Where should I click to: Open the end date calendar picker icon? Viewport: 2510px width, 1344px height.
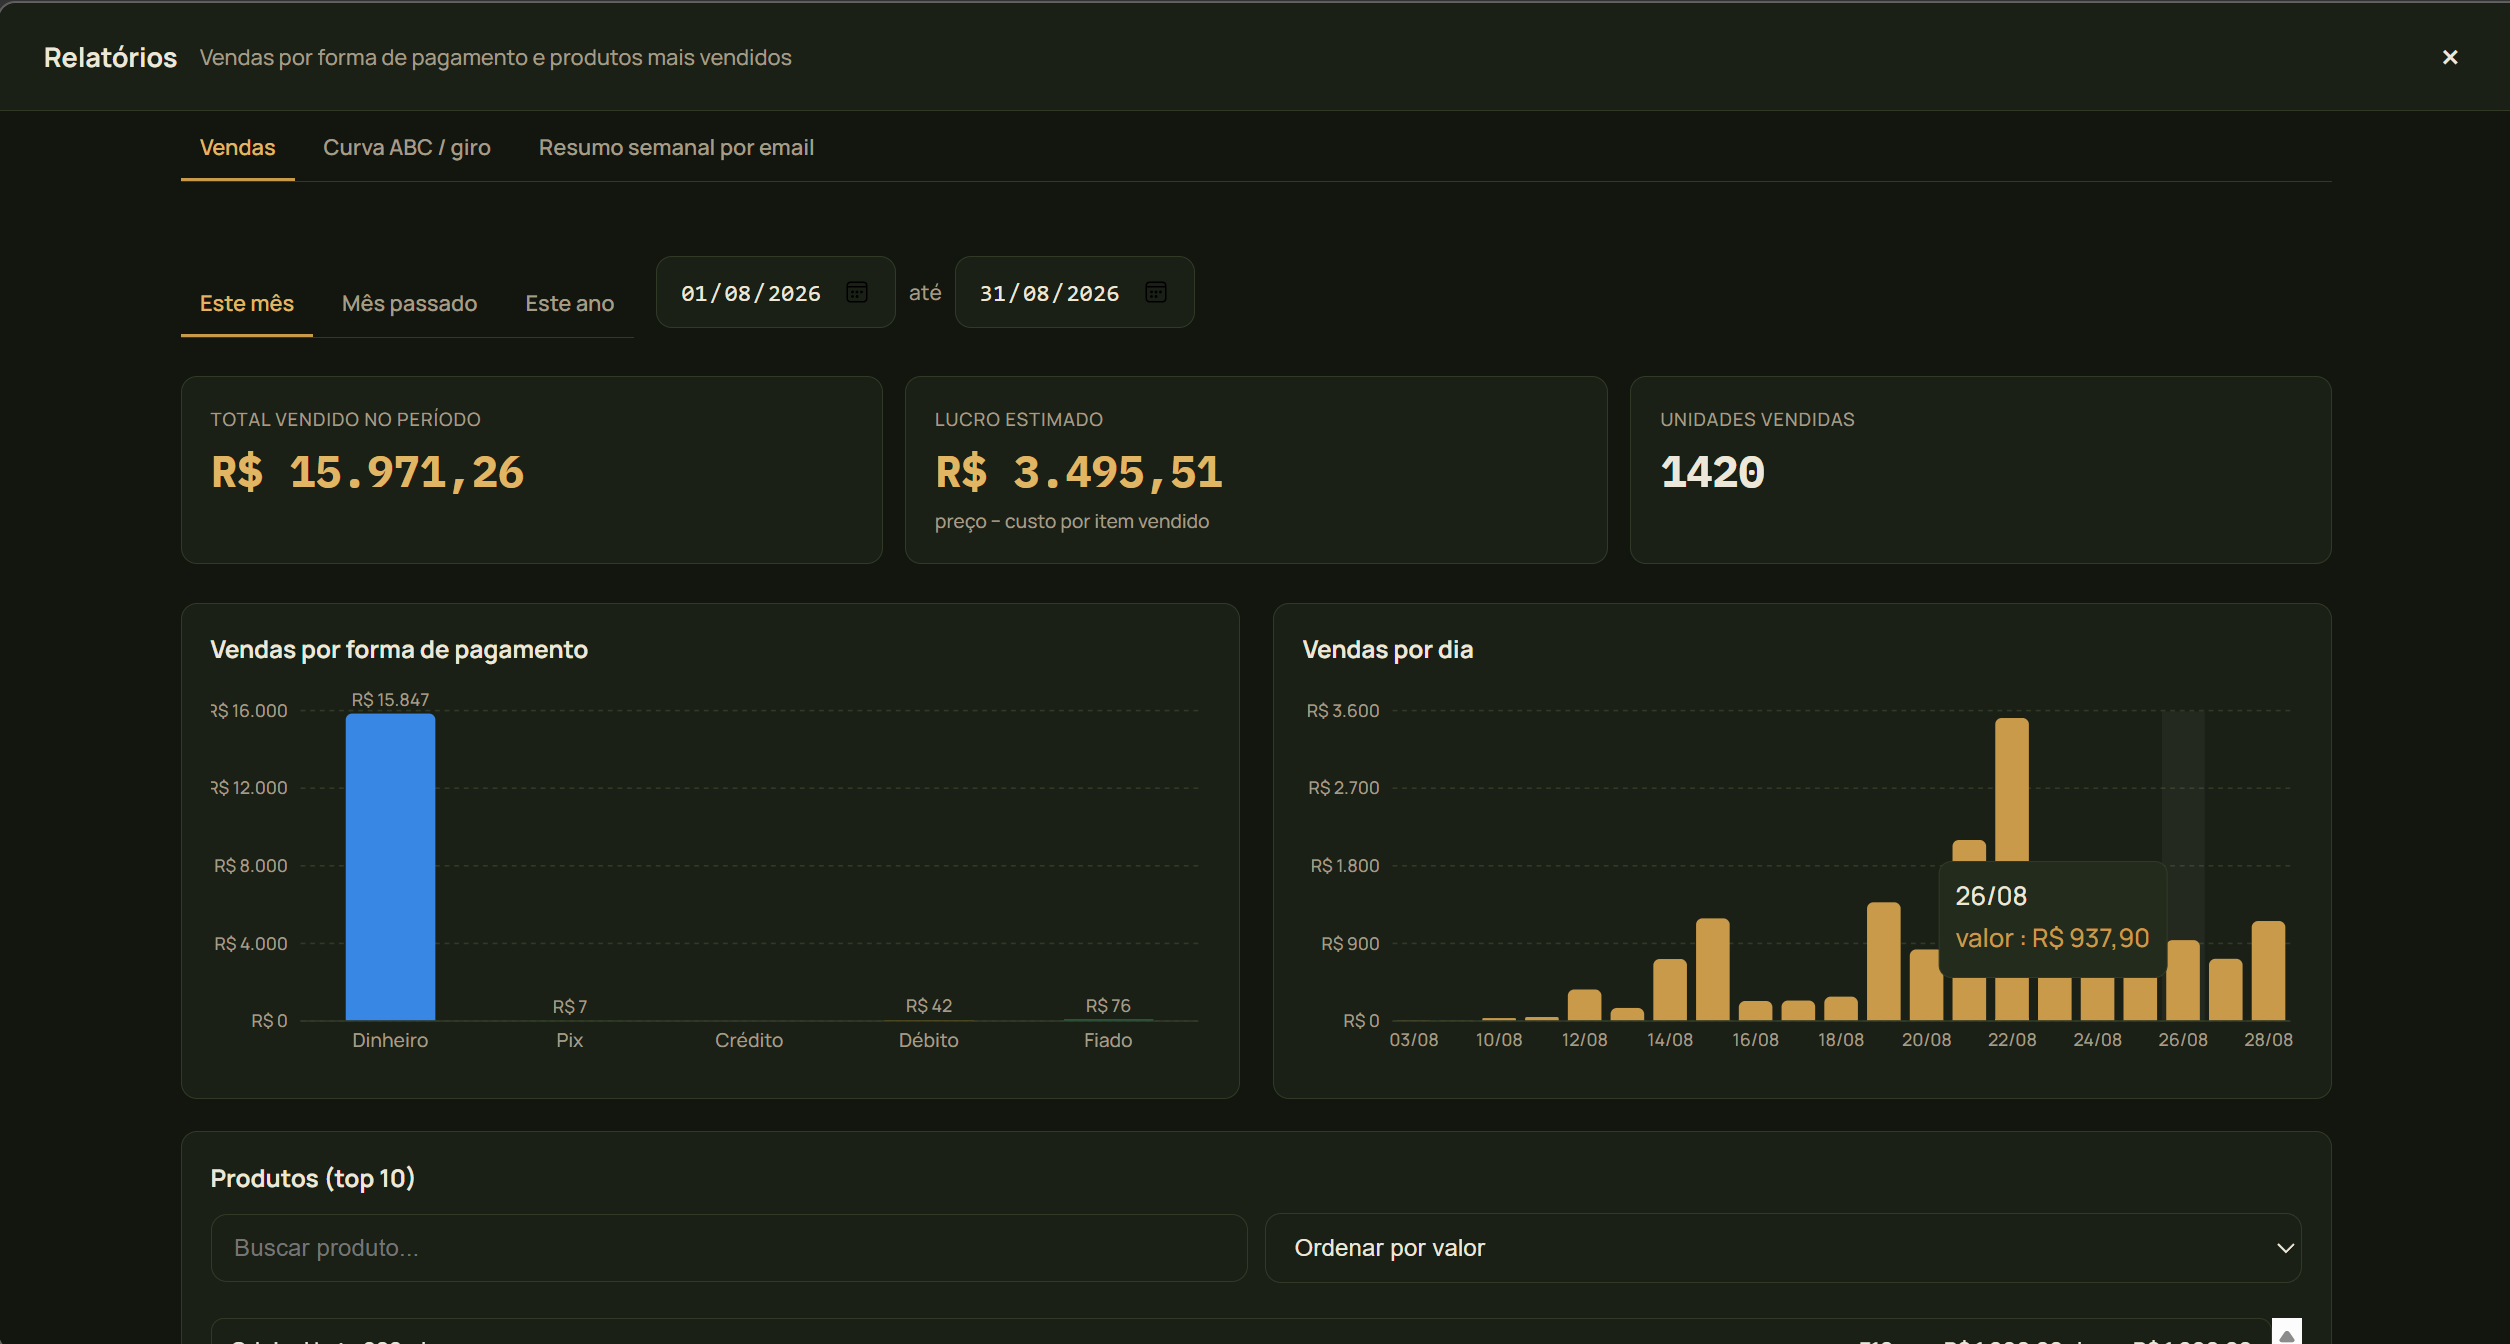1156,292
